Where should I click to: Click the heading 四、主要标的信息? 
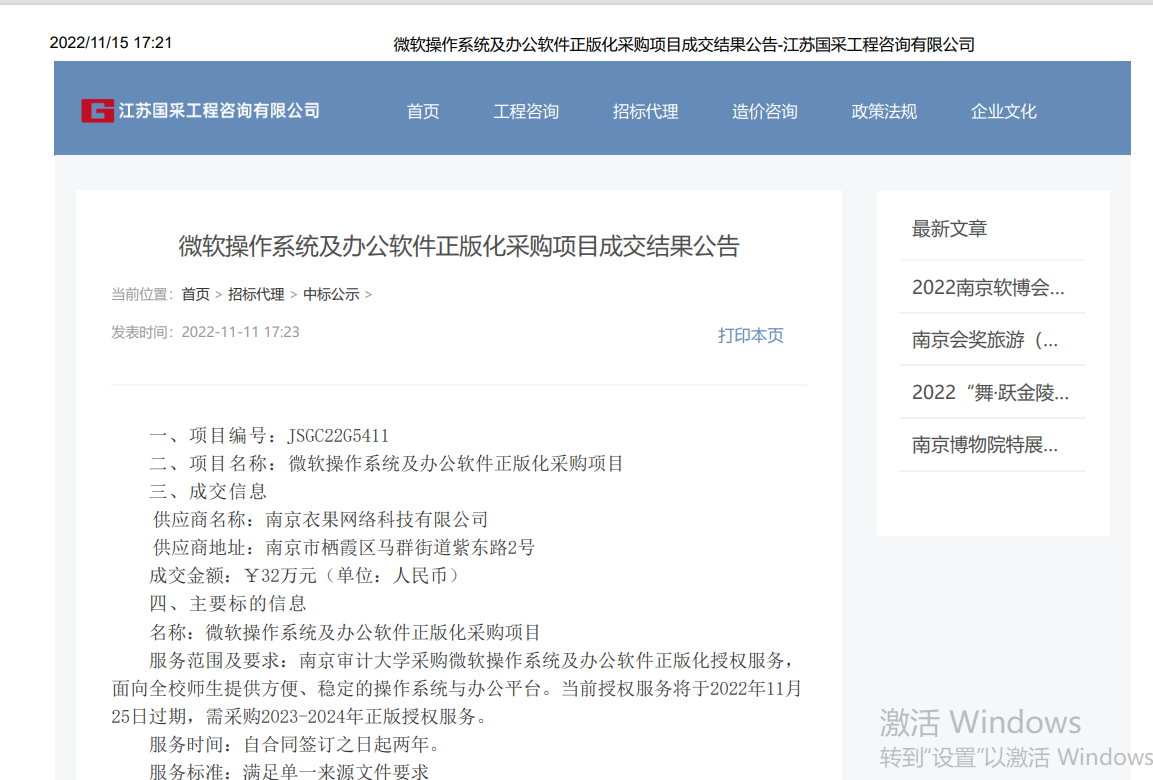tap(228, 604)
